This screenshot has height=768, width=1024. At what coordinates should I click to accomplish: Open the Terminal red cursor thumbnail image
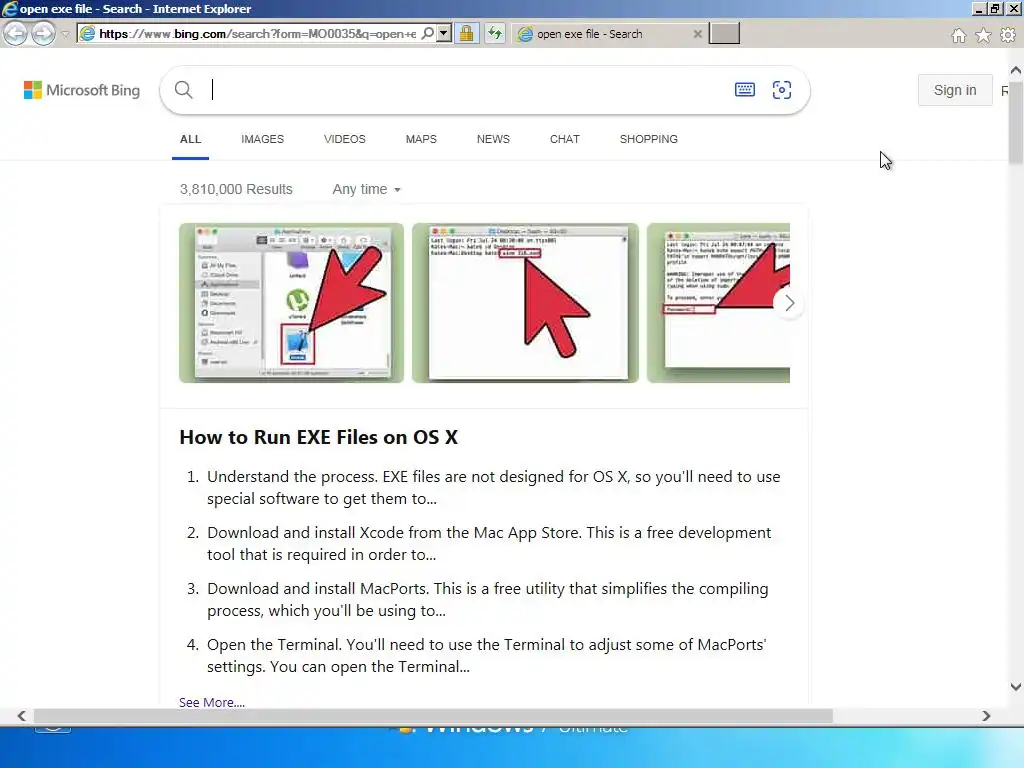[525, 303]
